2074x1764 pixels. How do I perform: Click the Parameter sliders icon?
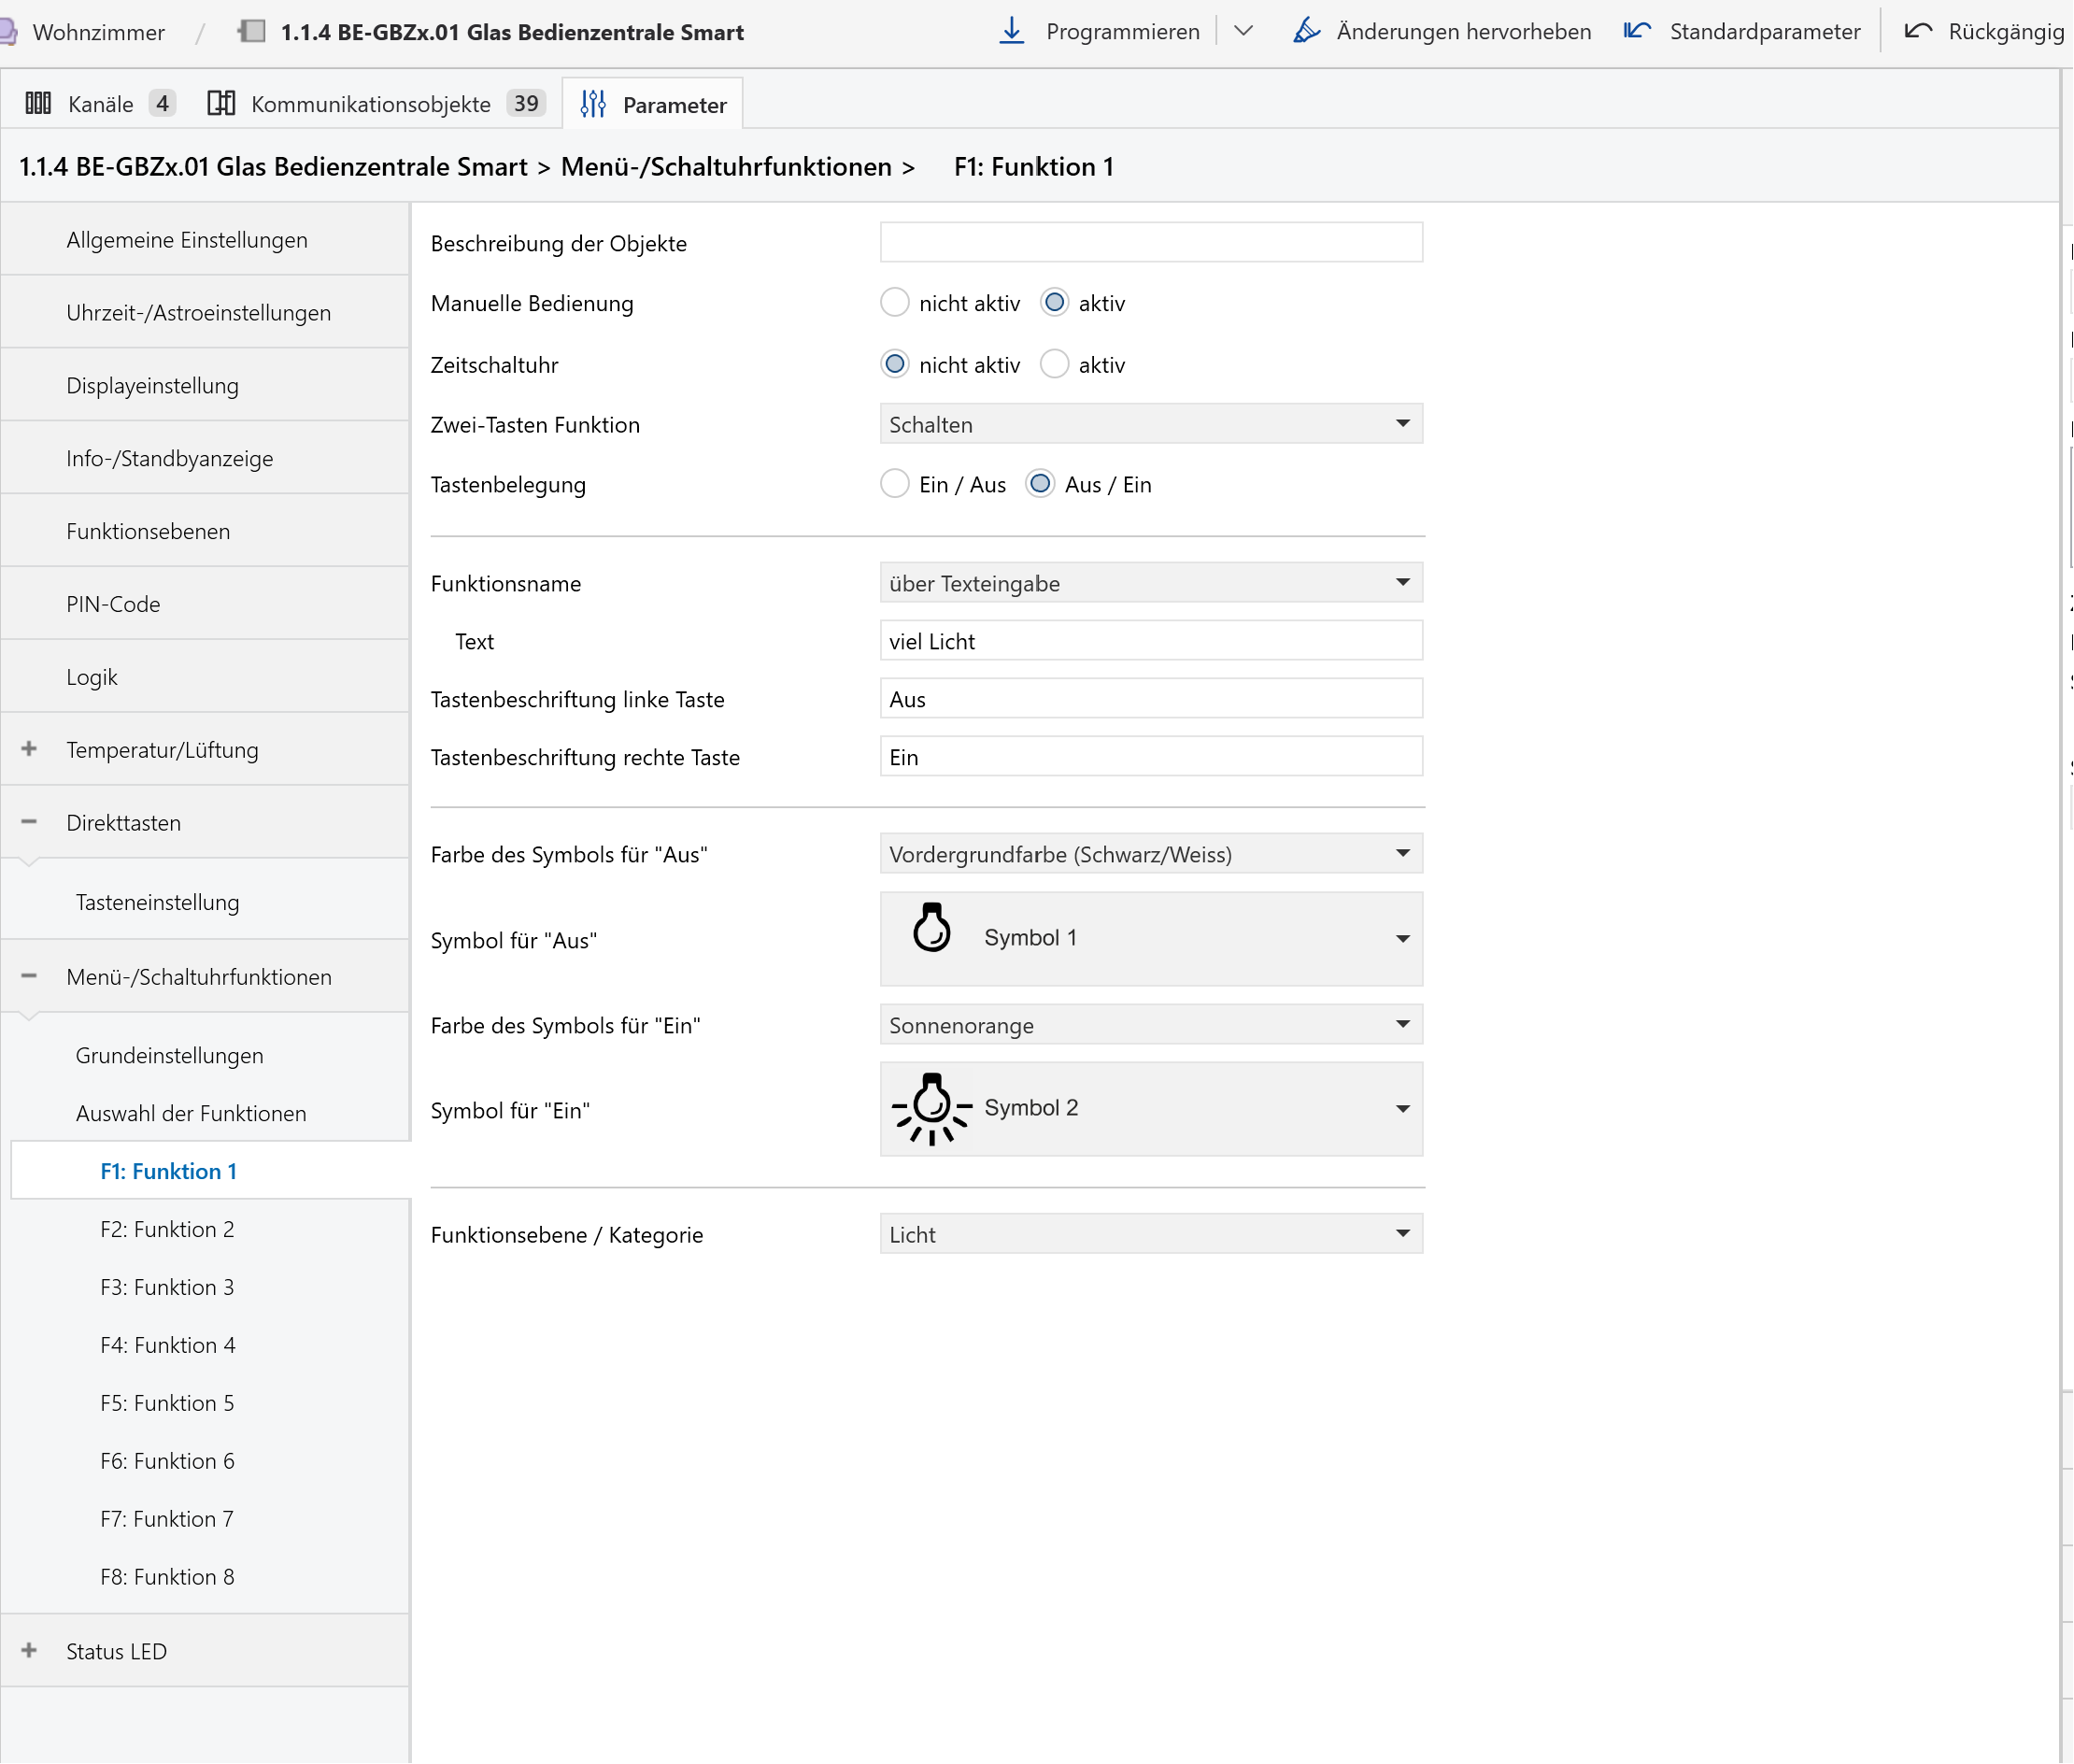click(593, 104)
